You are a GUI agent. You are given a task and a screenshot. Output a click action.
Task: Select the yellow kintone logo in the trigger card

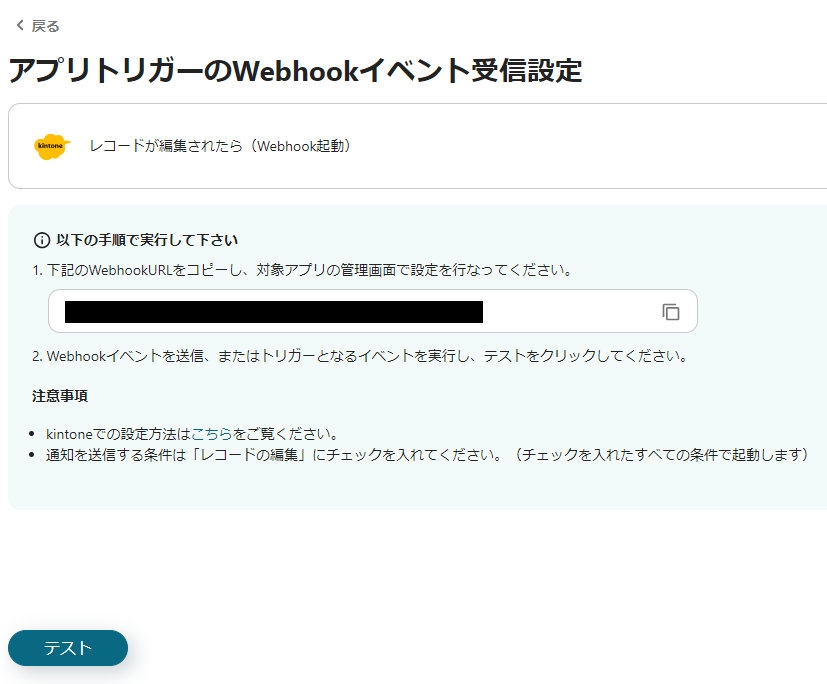tap(51, 146)
